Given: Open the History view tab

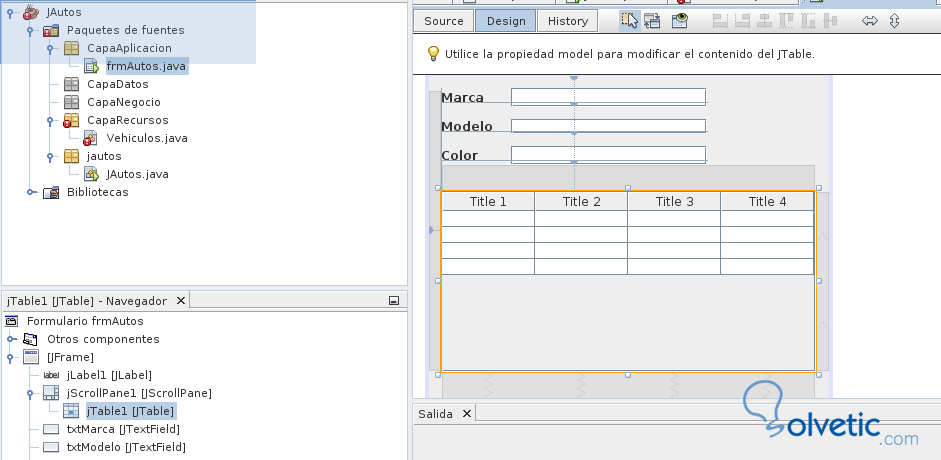Looking at the screenshot, I should click(x=568, y=21).
